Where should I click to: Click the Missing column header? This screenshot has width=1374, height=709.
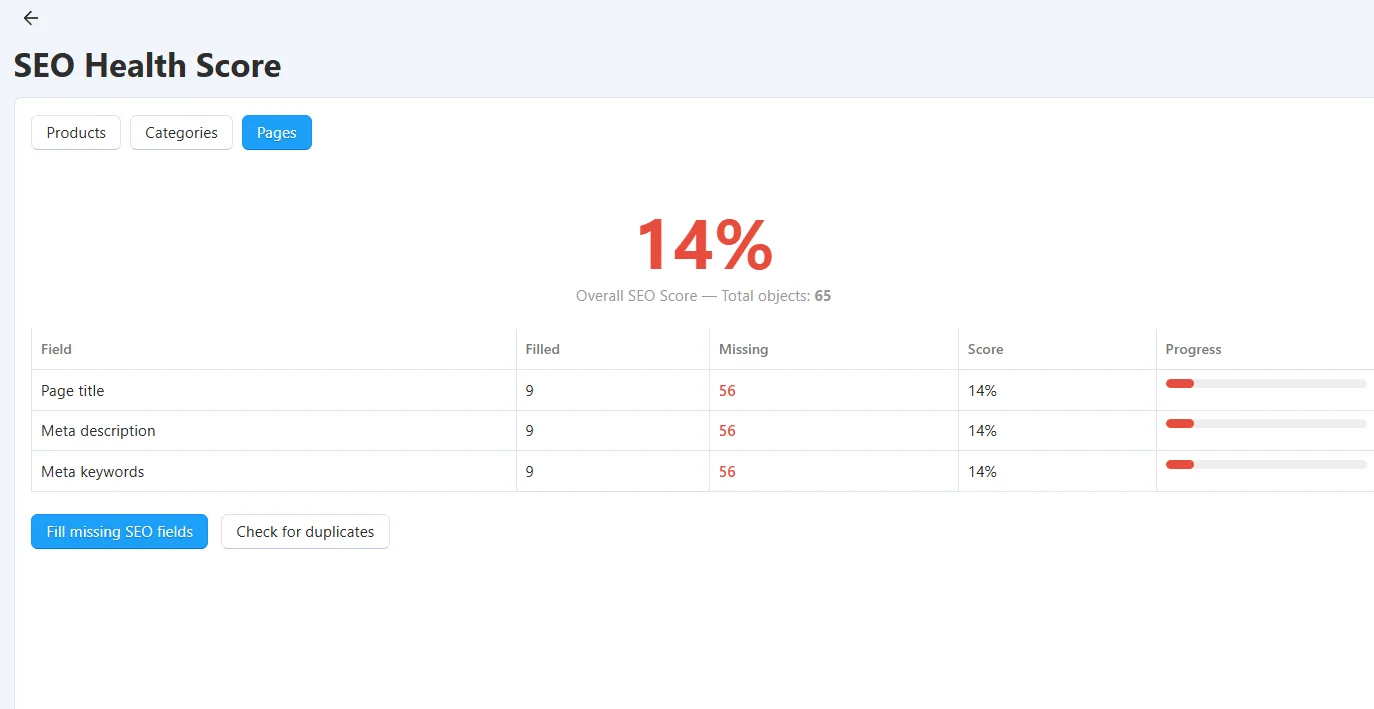click(744, 349)
